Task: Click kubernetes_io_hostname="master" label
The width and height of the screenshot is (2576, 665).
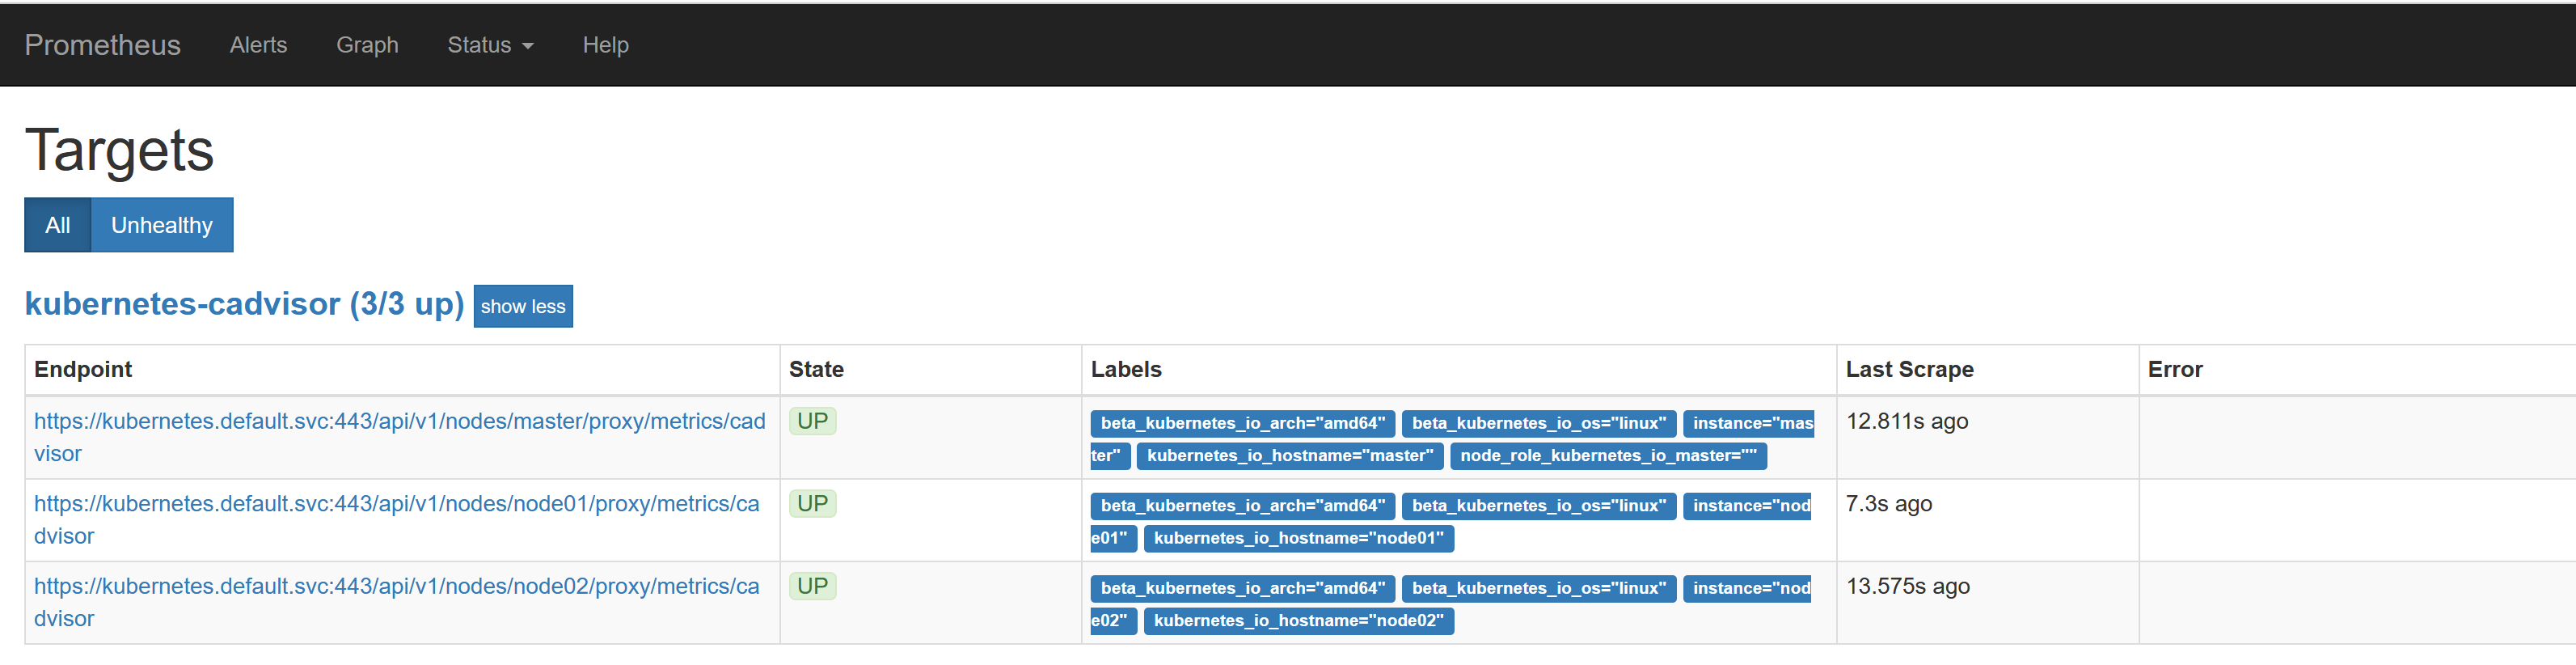Action: pos(1290,456)
